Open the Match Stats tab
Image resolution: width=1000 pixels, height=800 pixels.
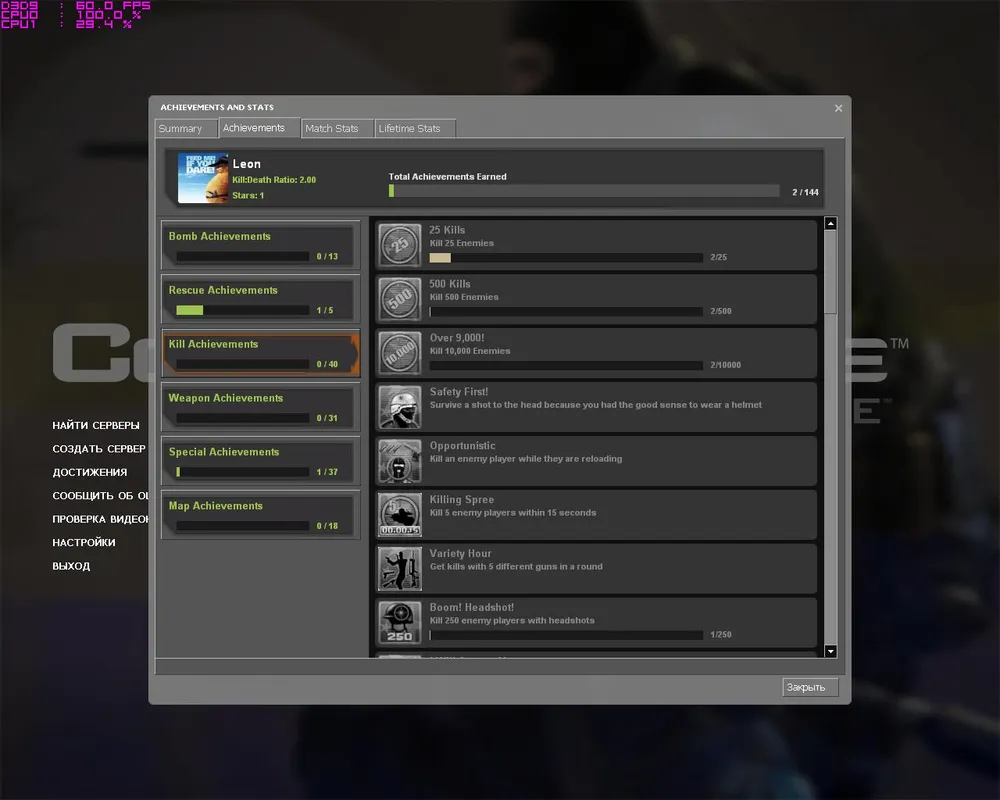pyautogui.click(x=335, y=128)
